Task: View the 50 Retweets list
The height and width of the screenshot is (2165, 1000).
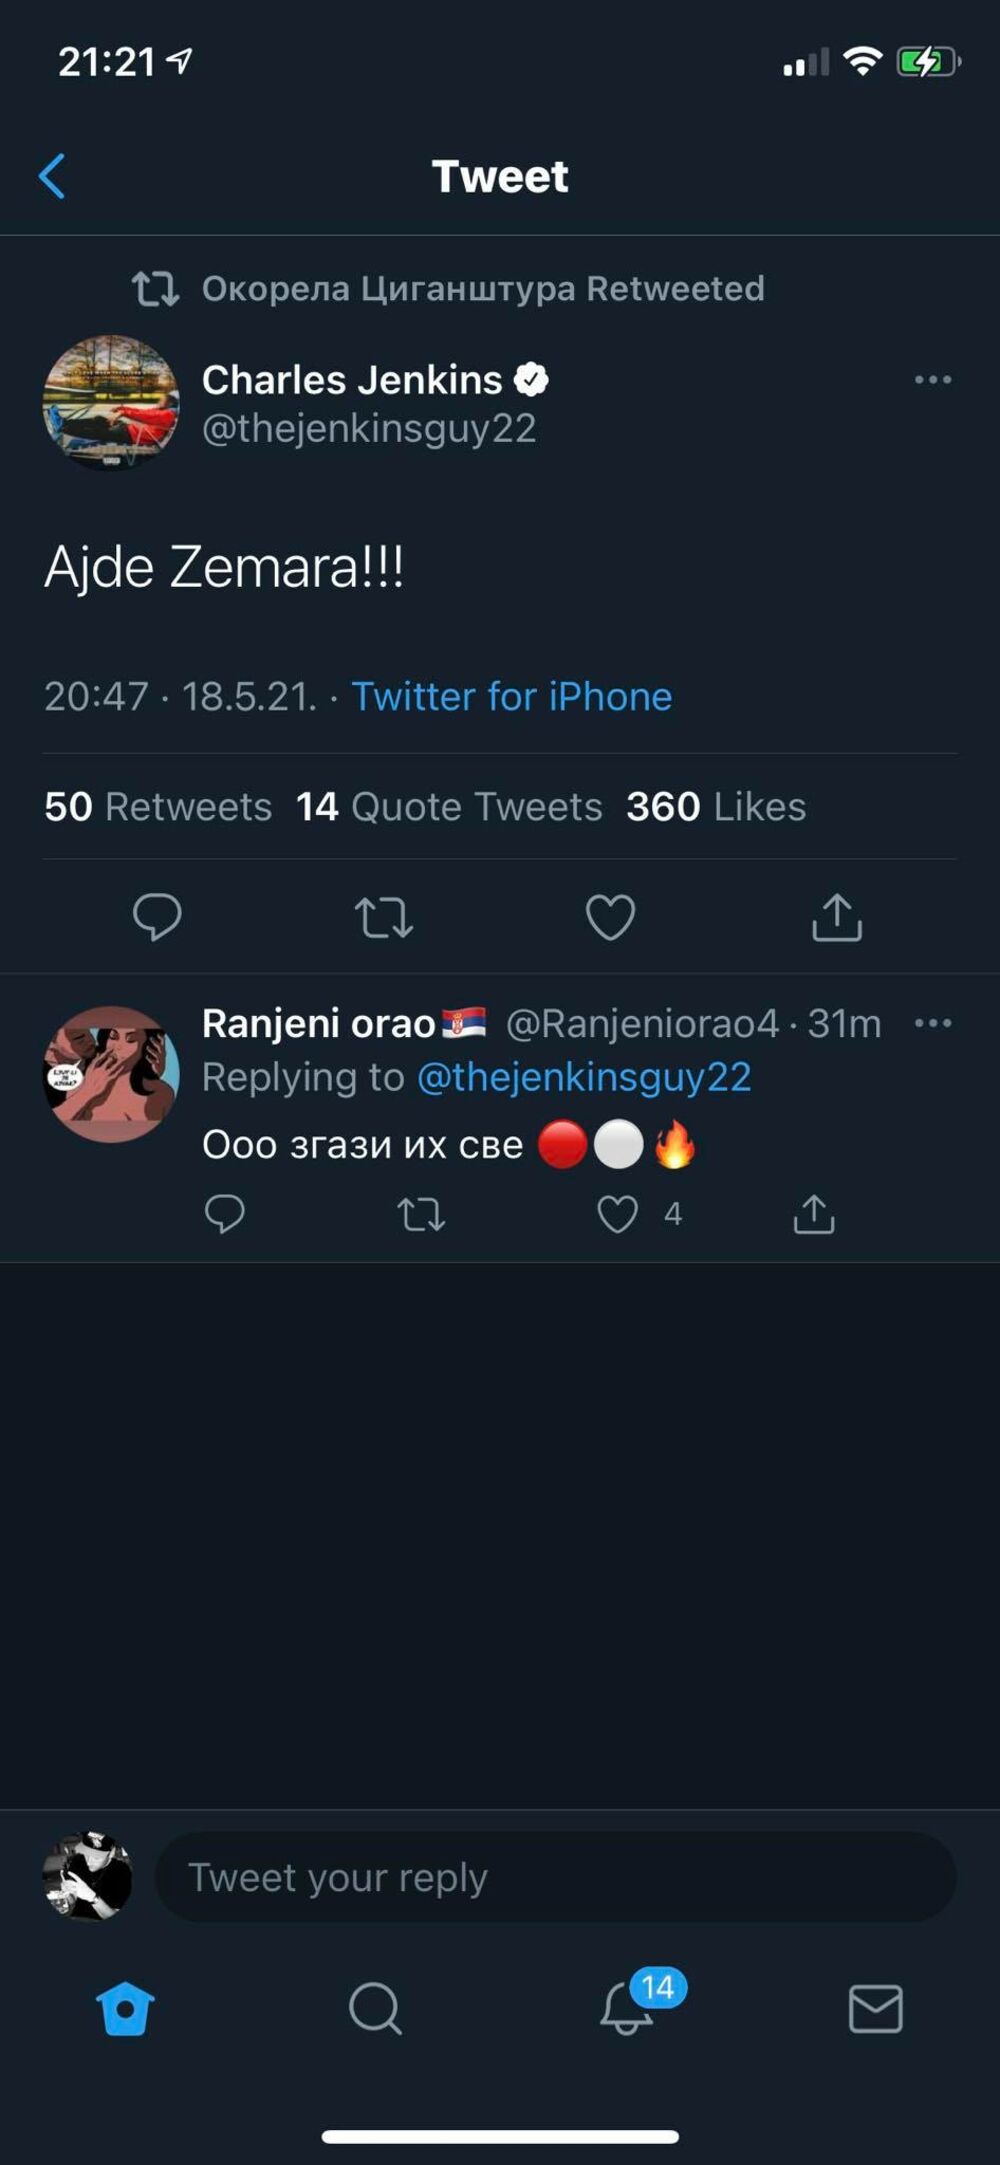Action: coord(158,807)
